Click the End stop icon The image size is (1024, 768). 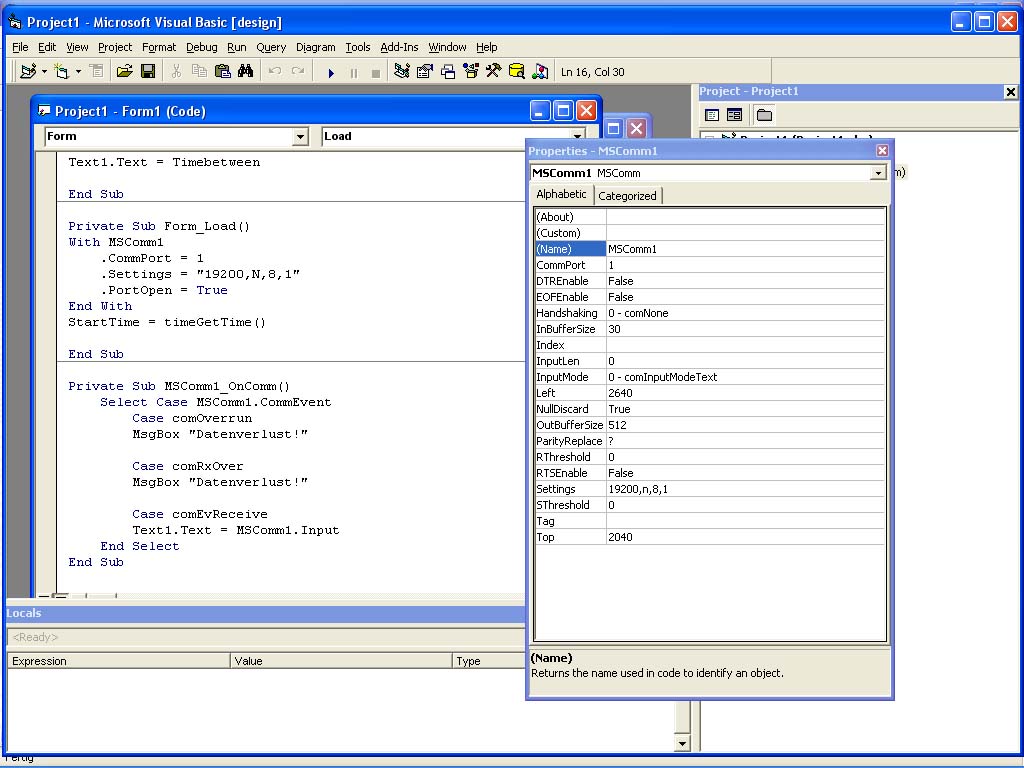tap(376, 72)
